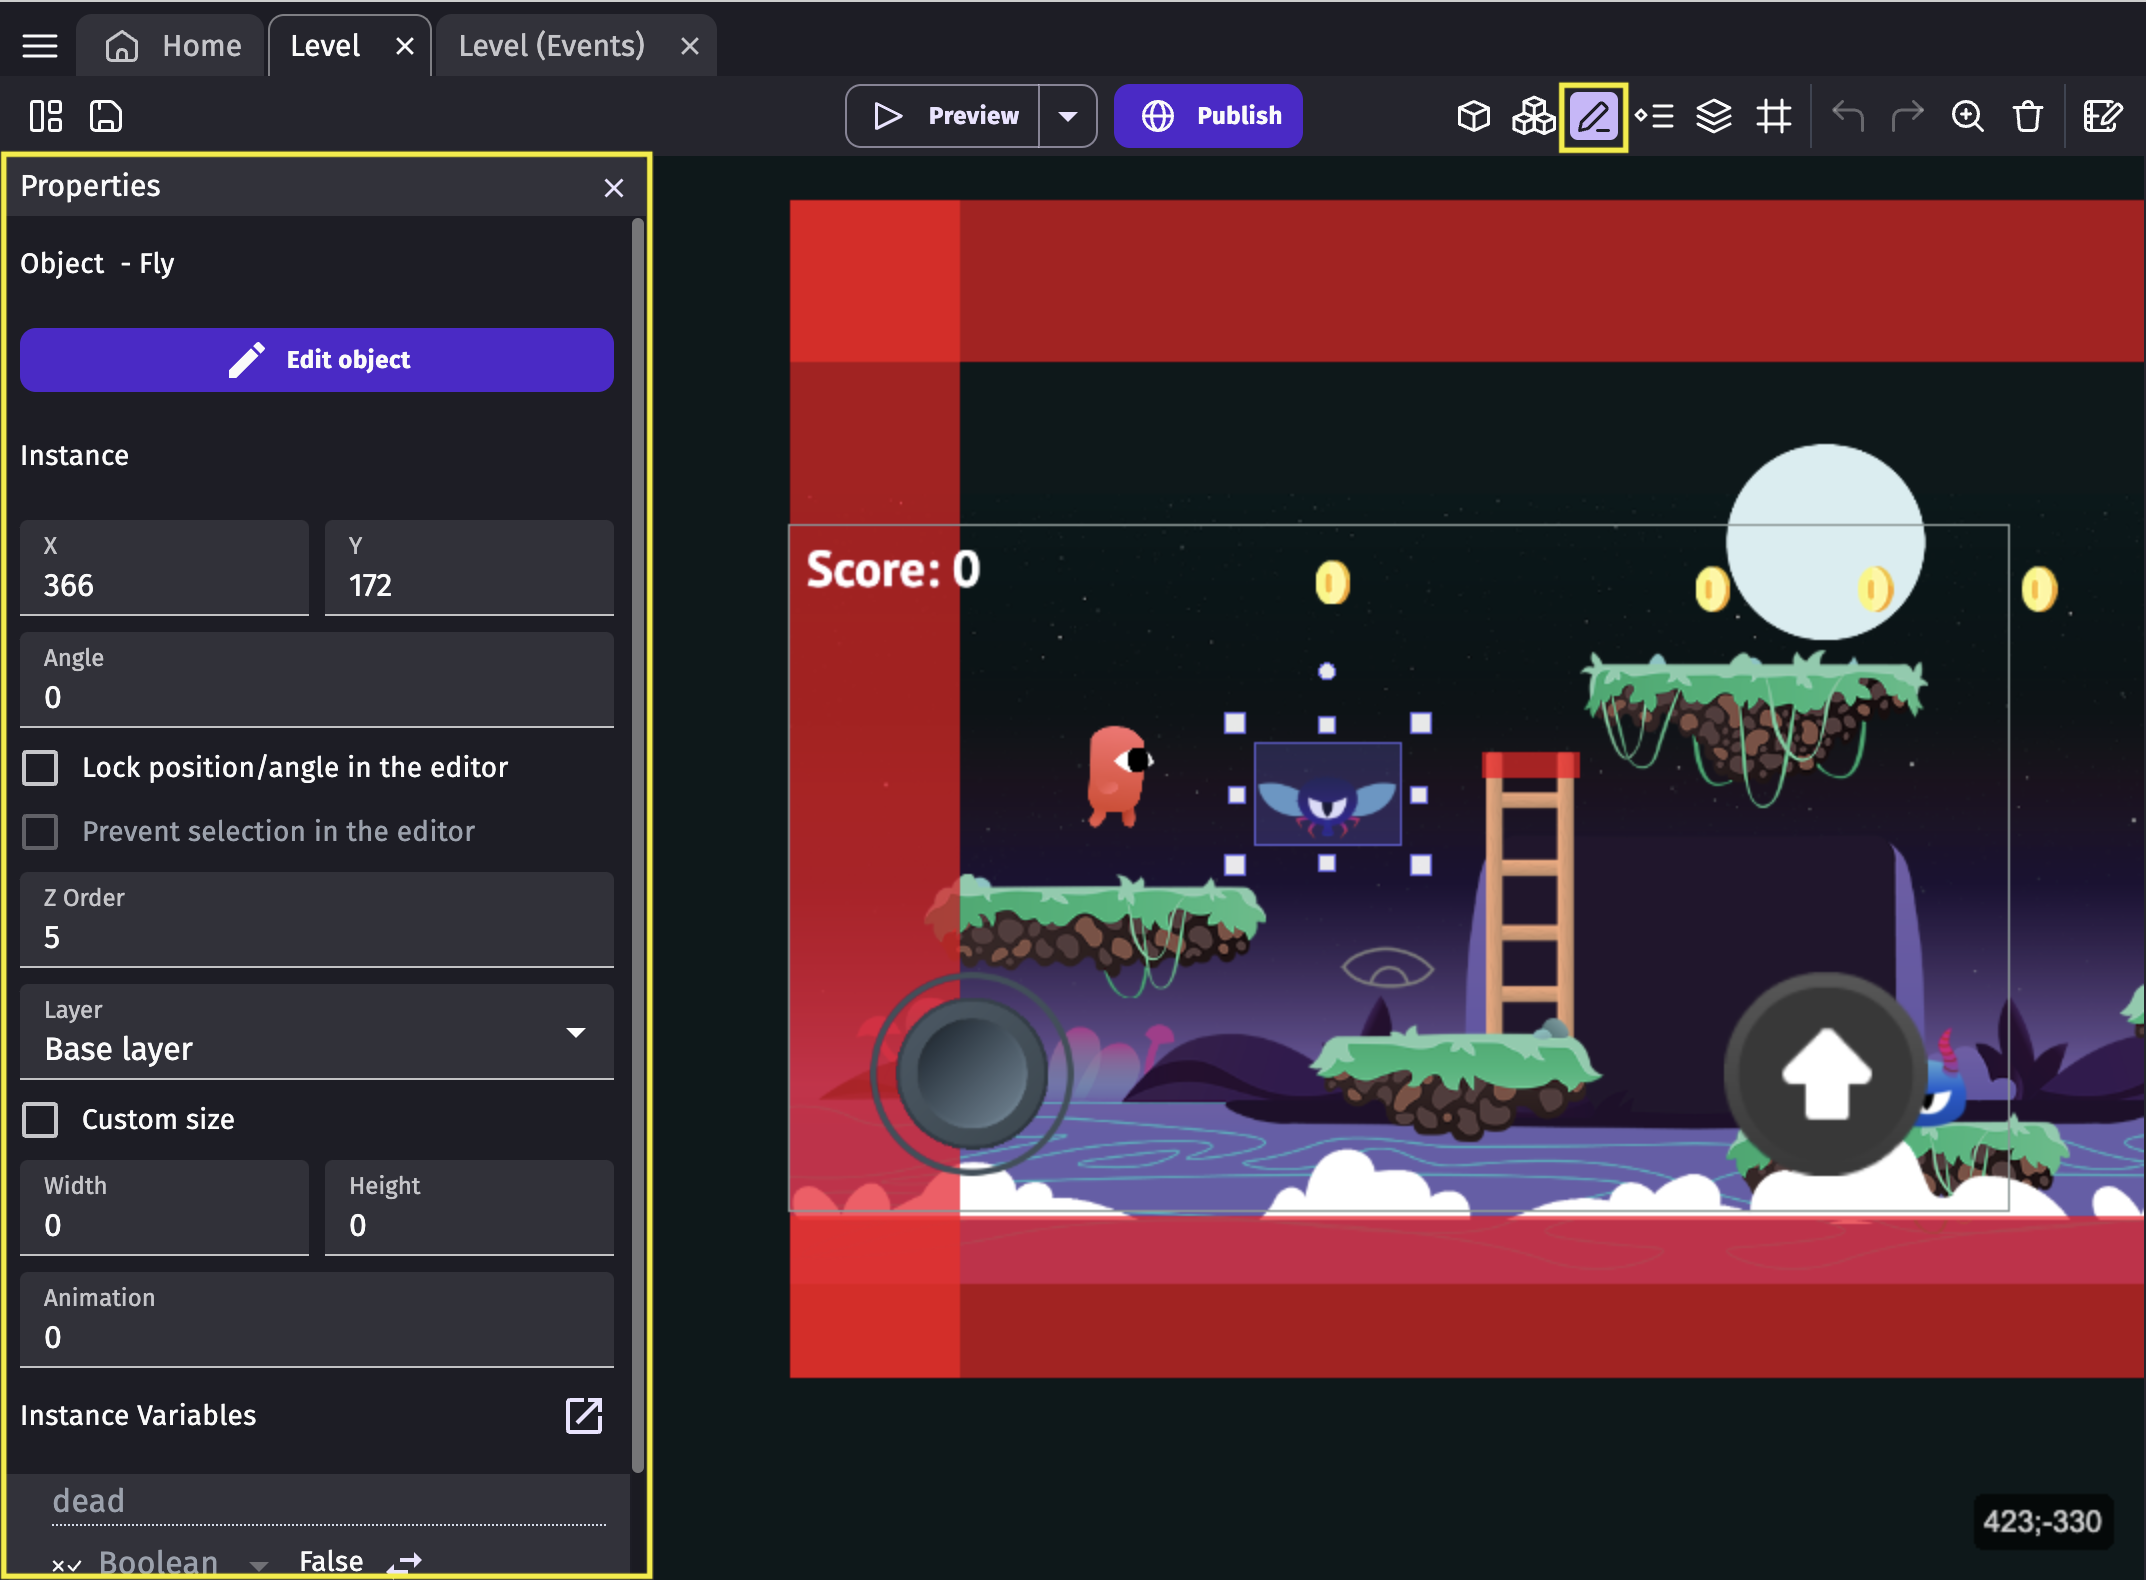The width and height of the screenshot is (2146, 1580).
Task: Open the instances list panel icon
Action: click(x=1654, y=117)
